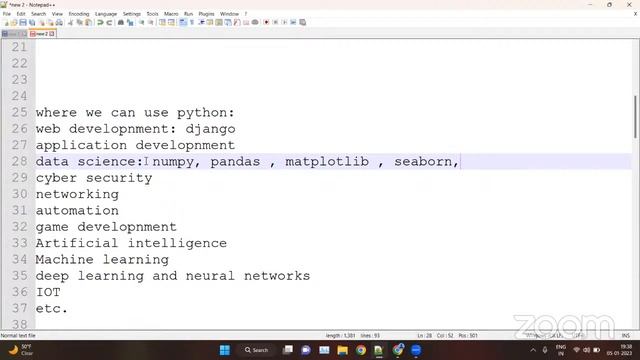Viewport: 640px width, 360px height.
Task: Open Google Chrome from the taskbar
Action: (x=361, y=350)
